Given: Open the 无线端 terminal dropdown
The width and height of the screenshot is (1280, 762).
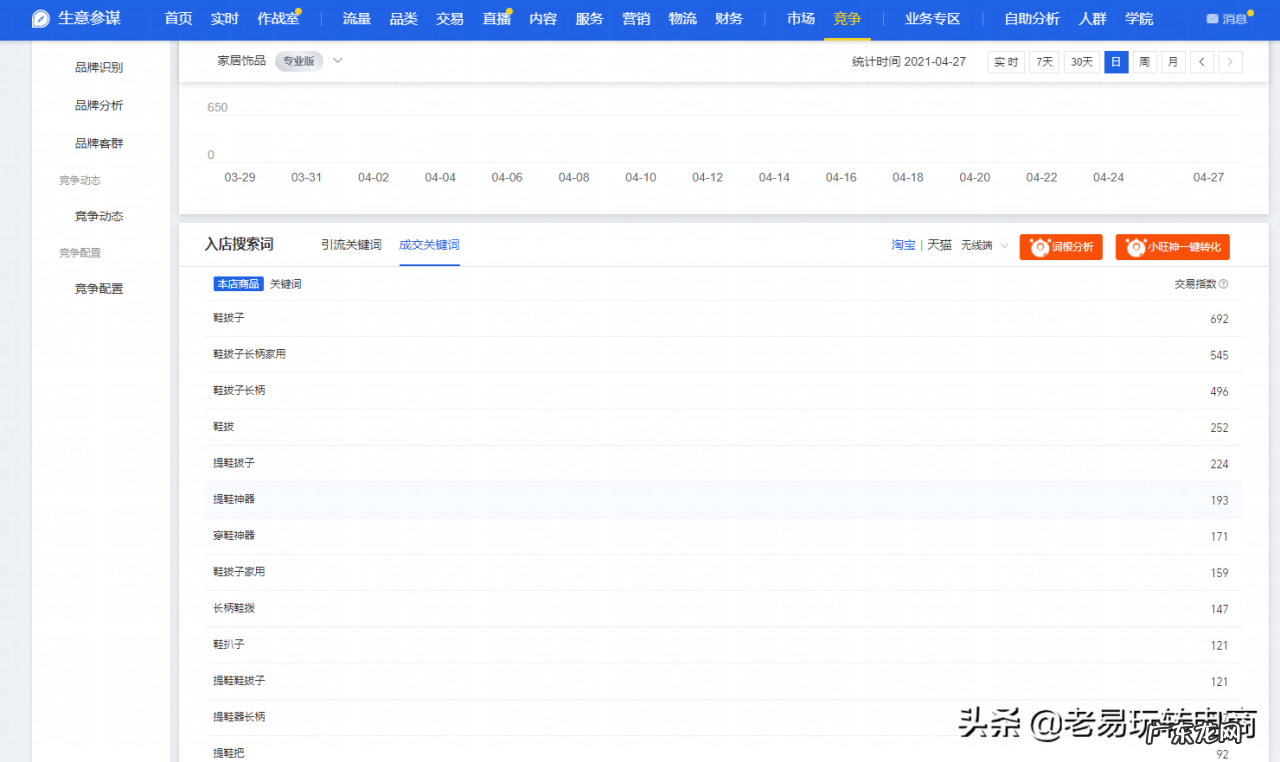Looking at the screenshot, I should coord(981,245).
